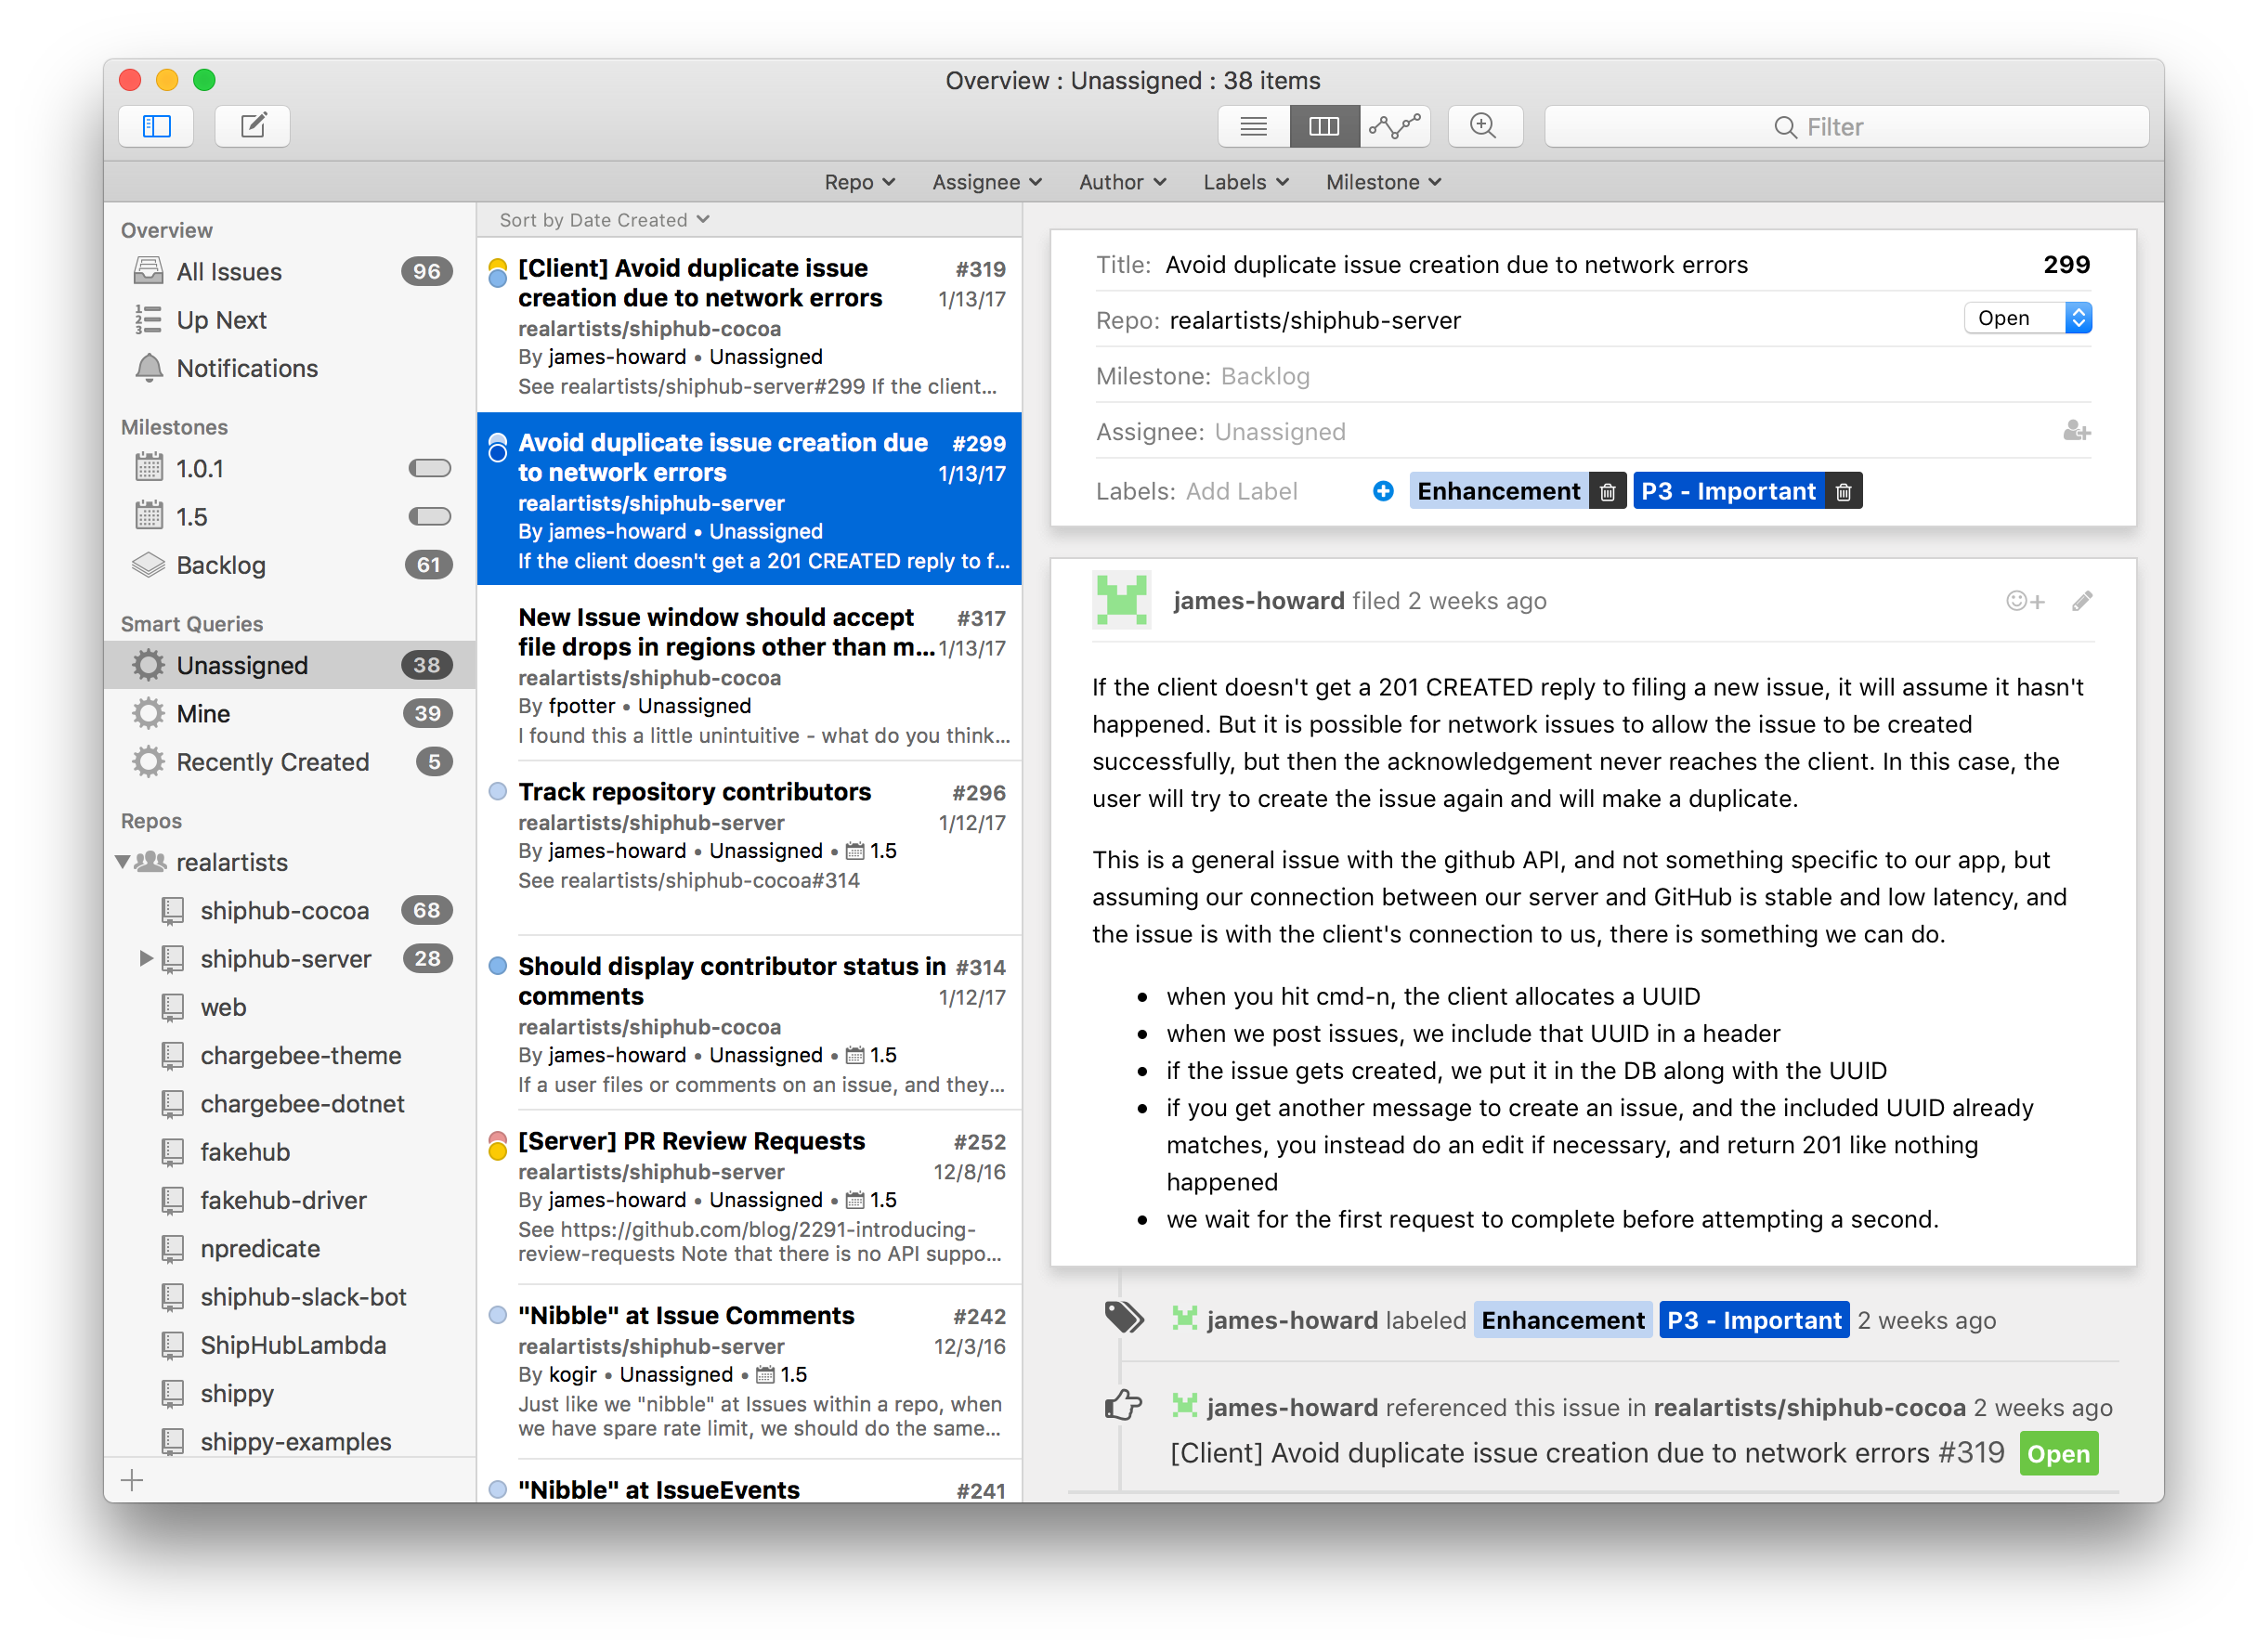The width and height of the screenshot is (2268, 1651).
Task: Select the ShipHubLambda repo icon
Action: coord(173,1345)
